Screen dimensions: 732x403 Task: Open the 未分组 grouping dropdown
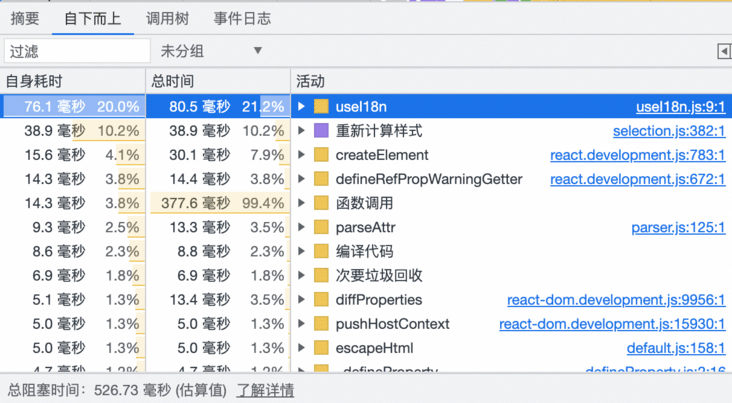[x=211, y=51]
